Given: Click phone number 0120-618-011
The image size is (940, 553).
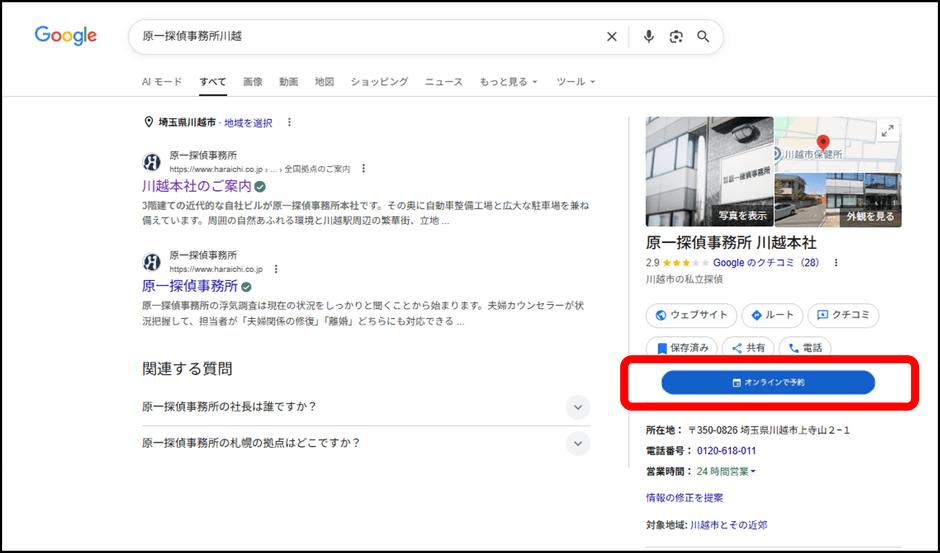Looking at the screenshot, I should (x=726, y=451).
